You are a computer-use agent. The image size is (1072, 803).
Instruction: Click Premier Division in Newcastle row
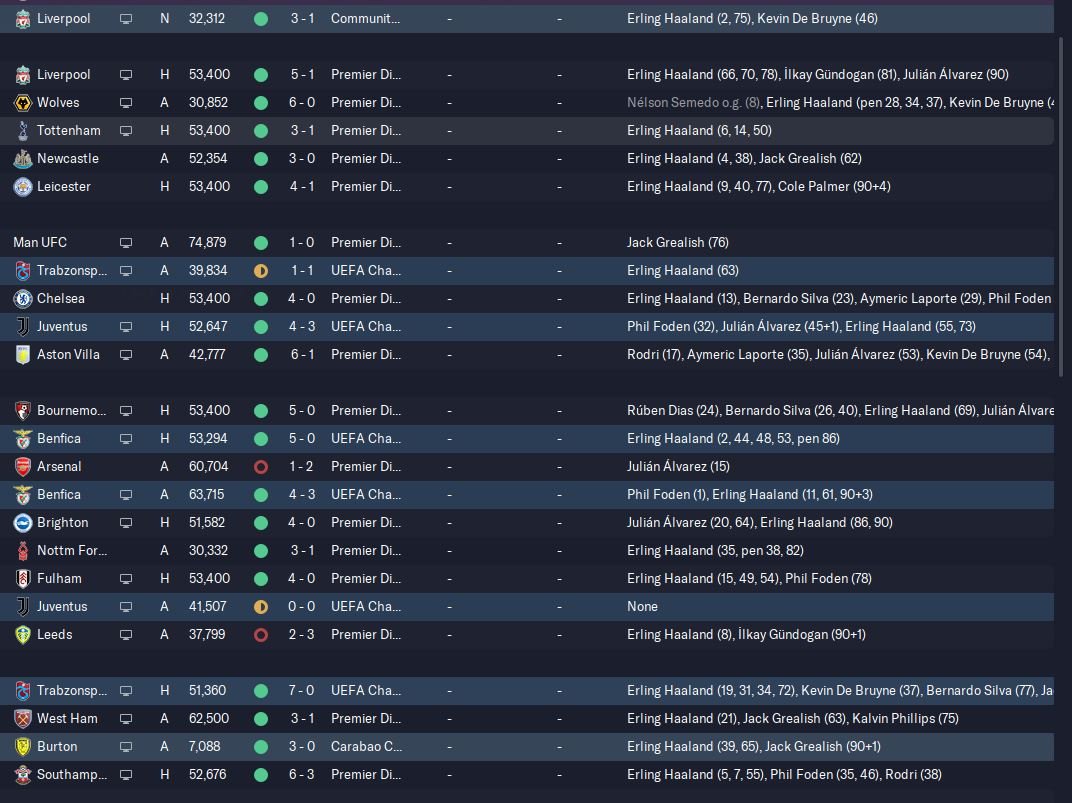coord(366,159)
